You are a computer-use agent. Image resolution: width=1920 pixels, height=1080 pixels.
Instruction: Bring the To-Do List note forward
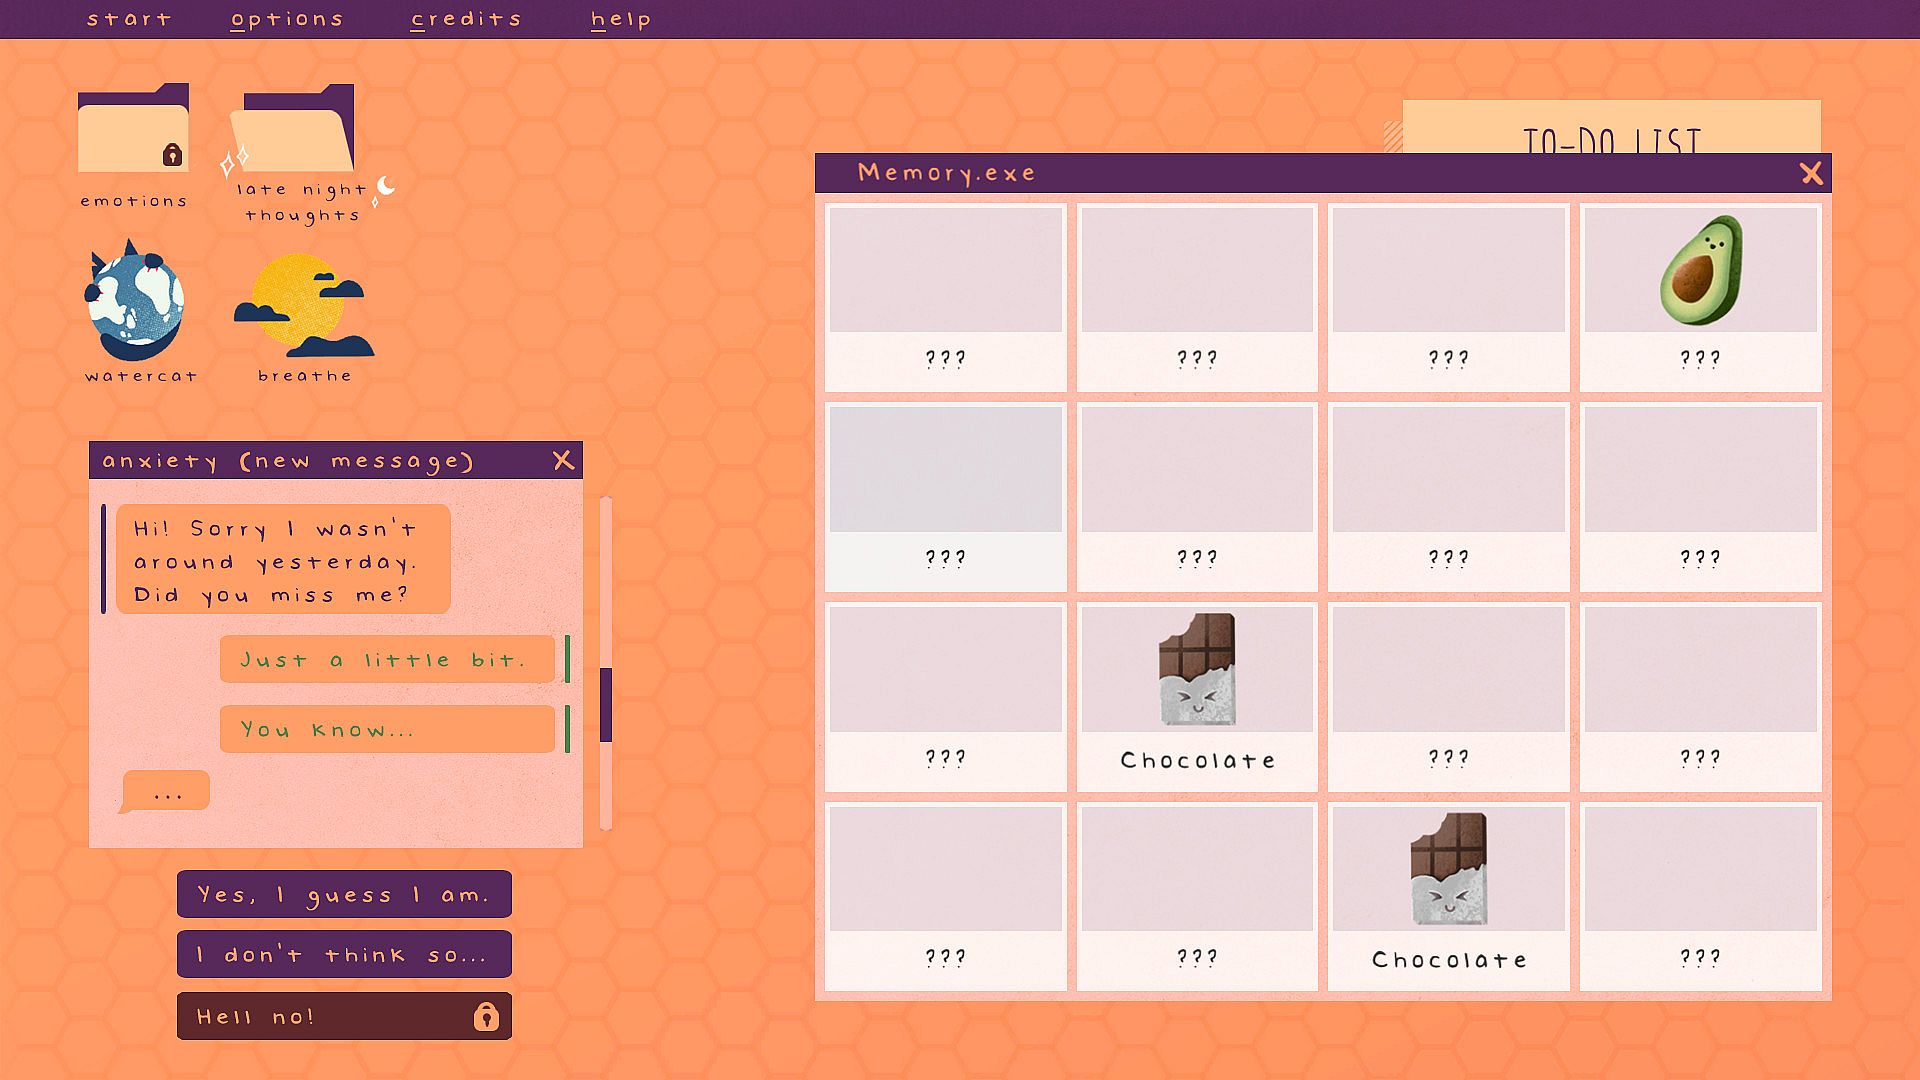click(1611, 127)
